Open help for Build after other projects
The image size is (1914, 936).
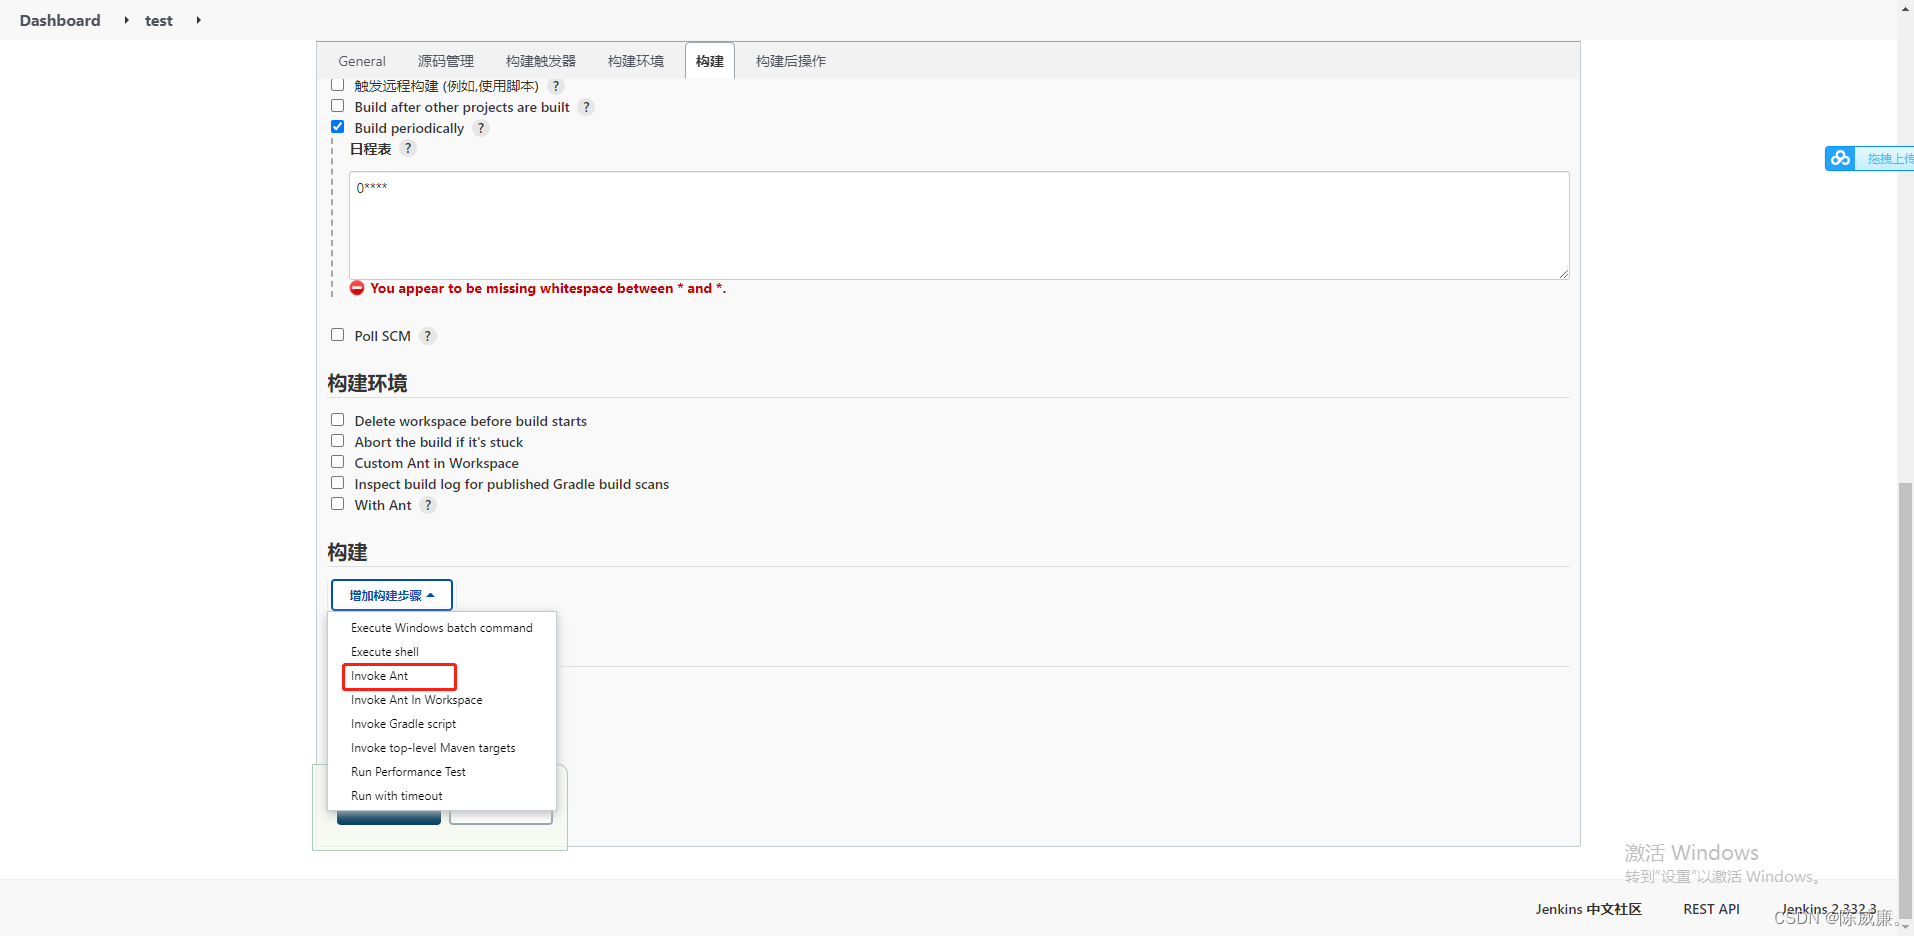[x=586, y=107]
